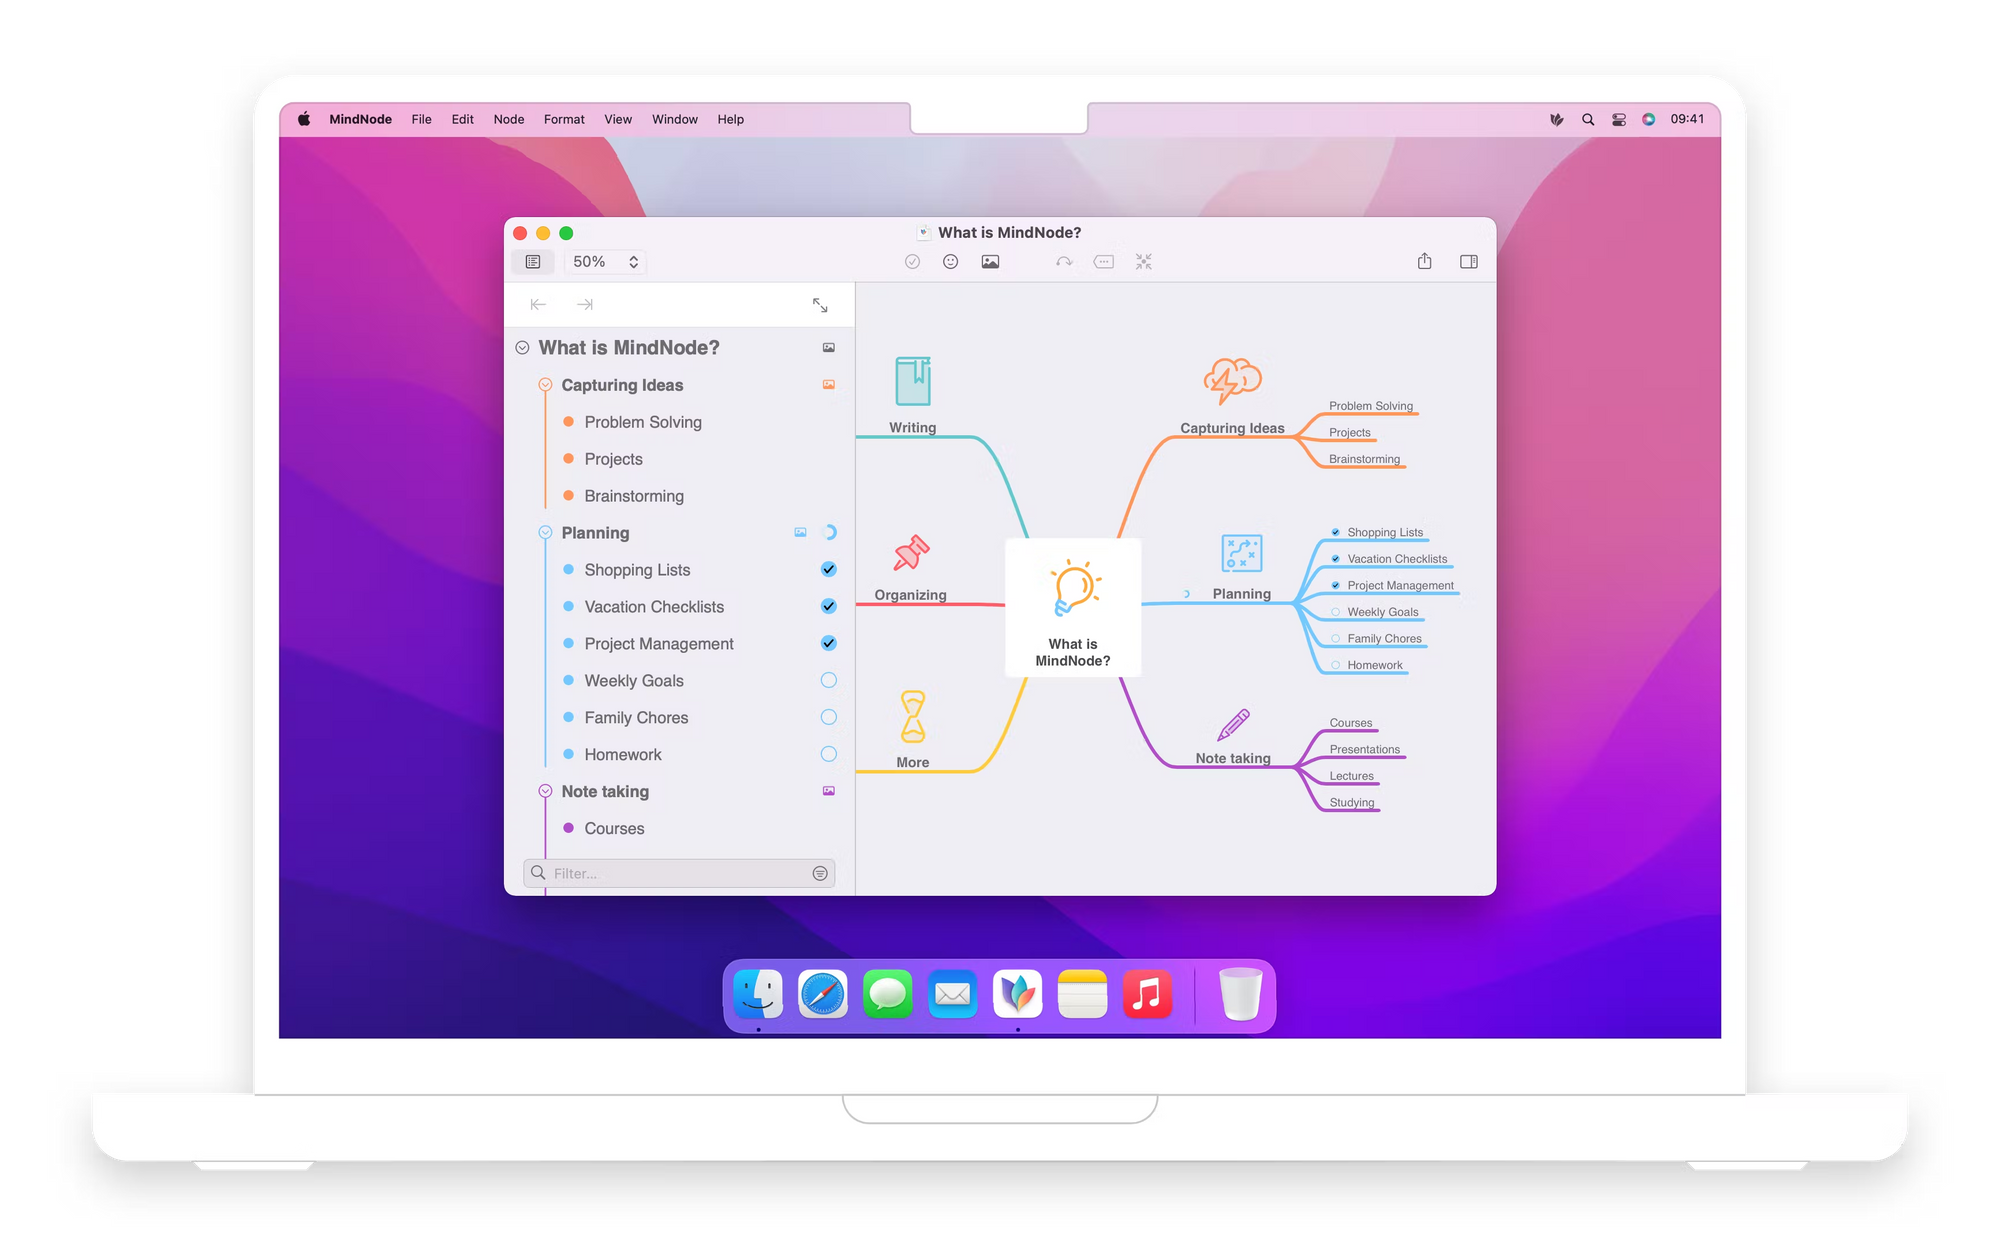Click the indent arrow in outline
Screen dimensions: 2000x1237
(x=585, y=304)
